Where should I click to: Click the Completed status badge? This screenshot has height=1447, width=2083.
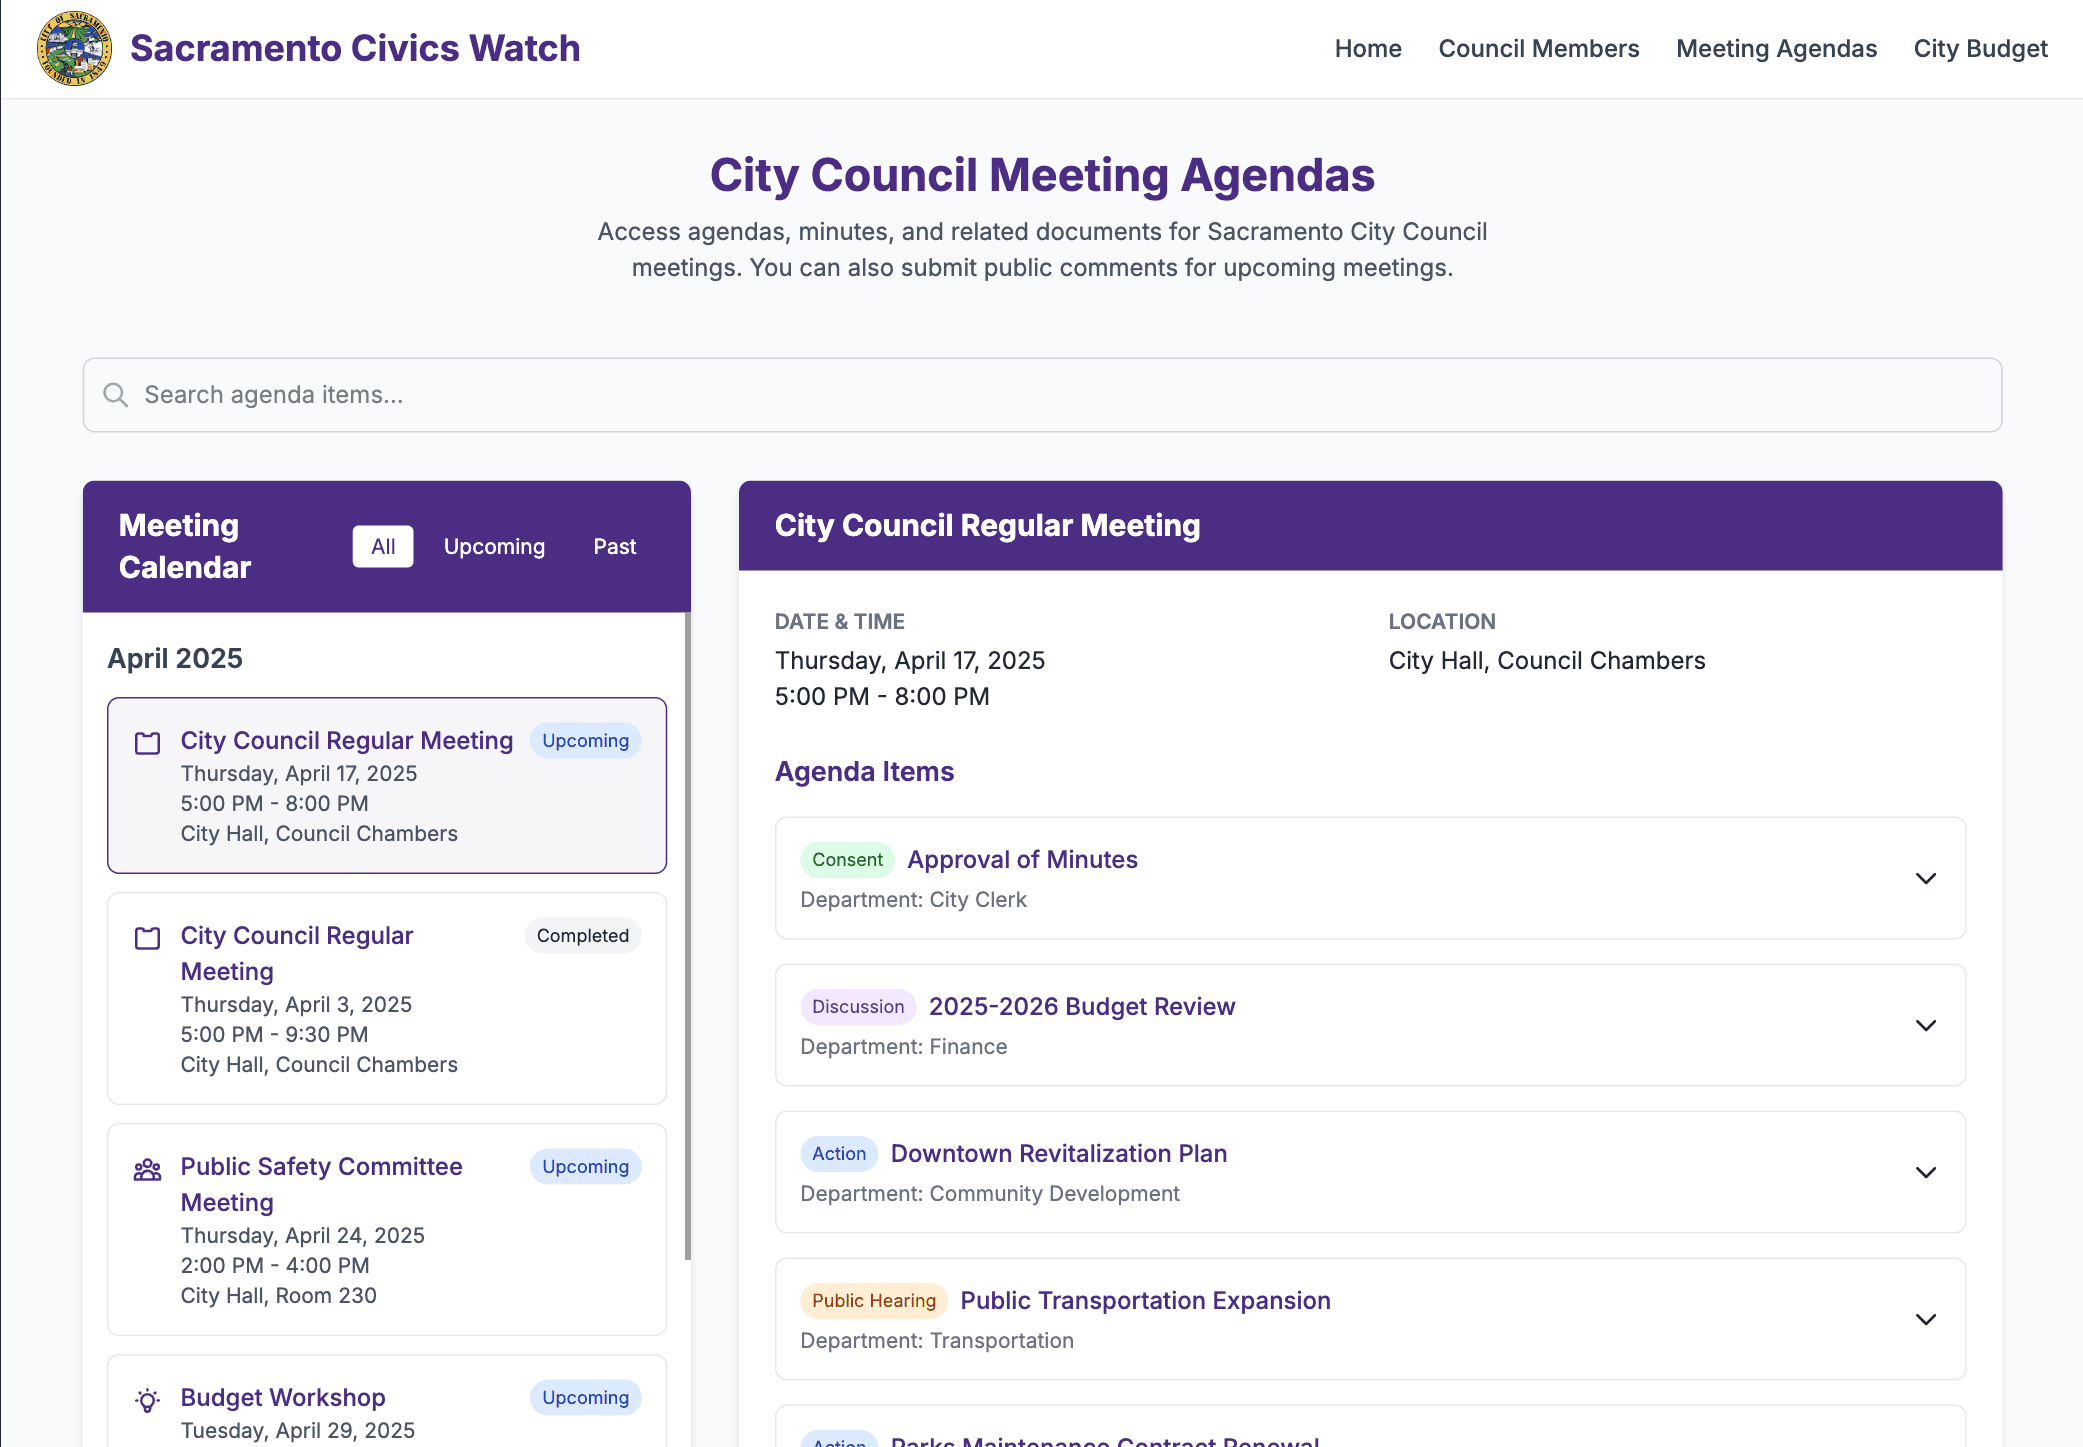click(x=583, y=935)
